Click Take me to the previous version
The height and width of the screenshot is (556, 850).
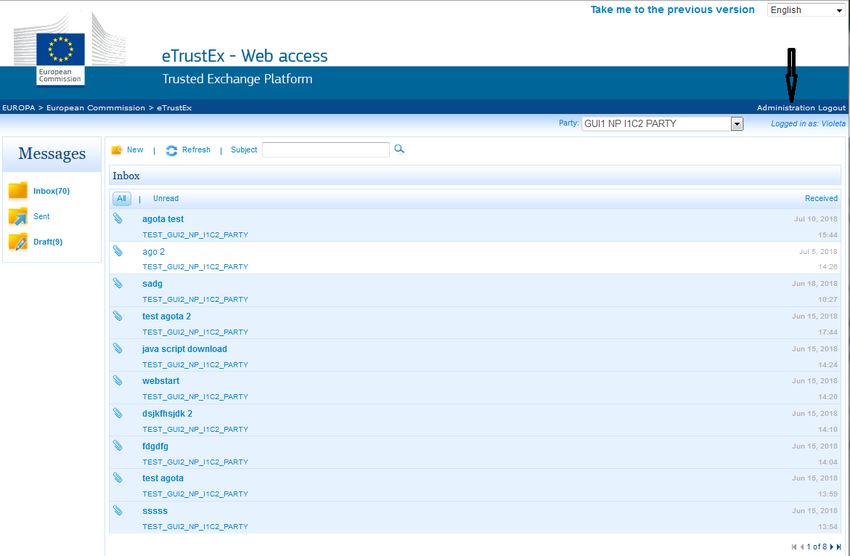point(672,10)
